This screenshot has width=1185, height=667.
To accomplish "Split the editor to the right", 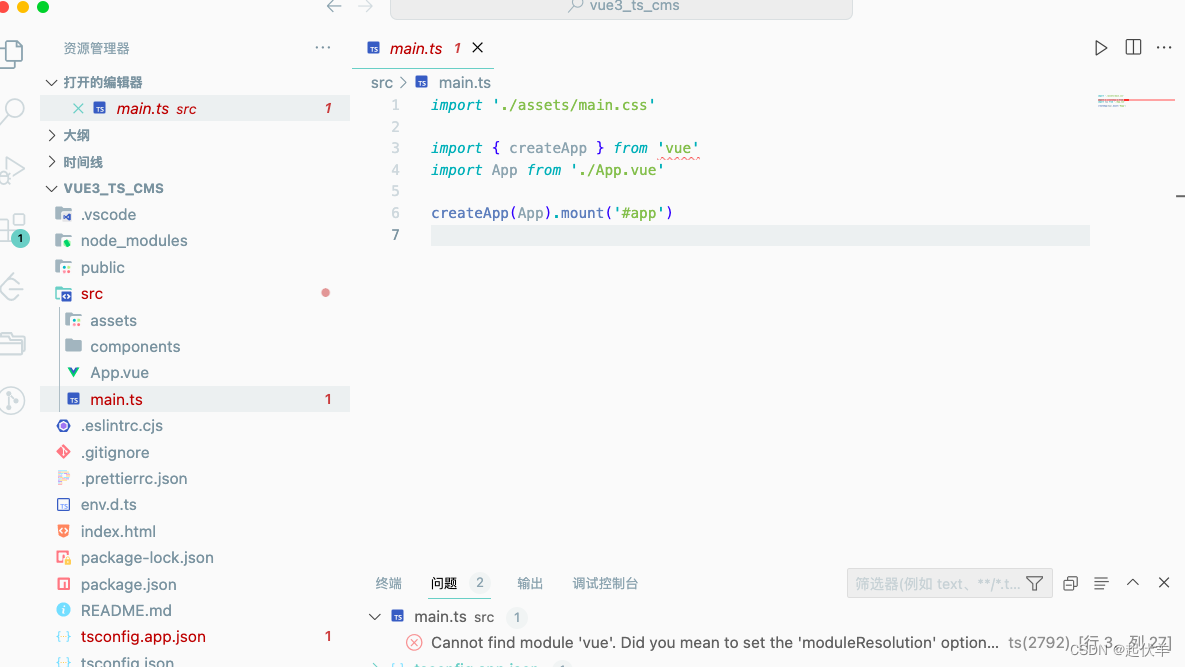I will click(x=1133, y=48).
